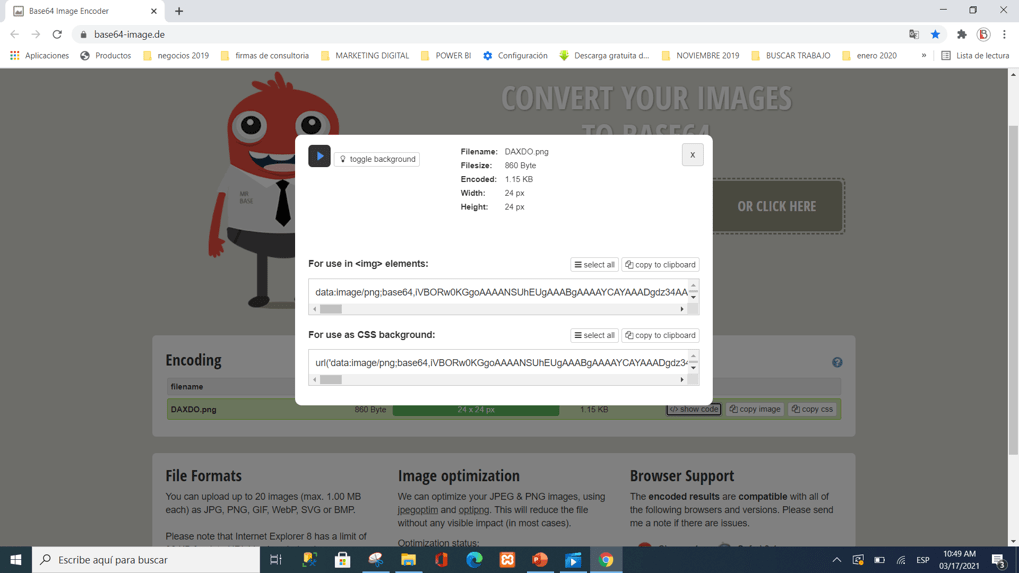This screenshot has height=573, width=1019.
Task: Click the blue DAXDO image preview icon
Action: (319, 156)
